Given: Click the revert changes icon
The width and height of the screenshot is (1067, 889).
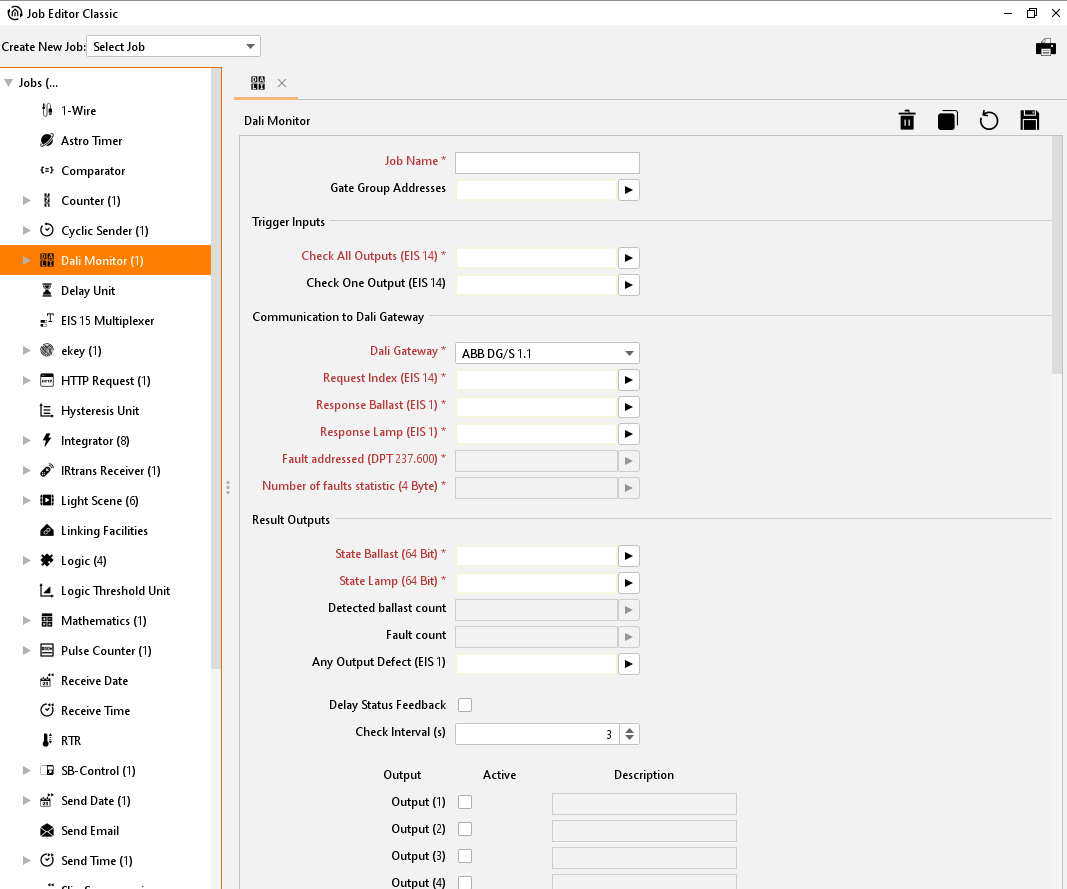Looking at the screenshot, I should (988, 121).
